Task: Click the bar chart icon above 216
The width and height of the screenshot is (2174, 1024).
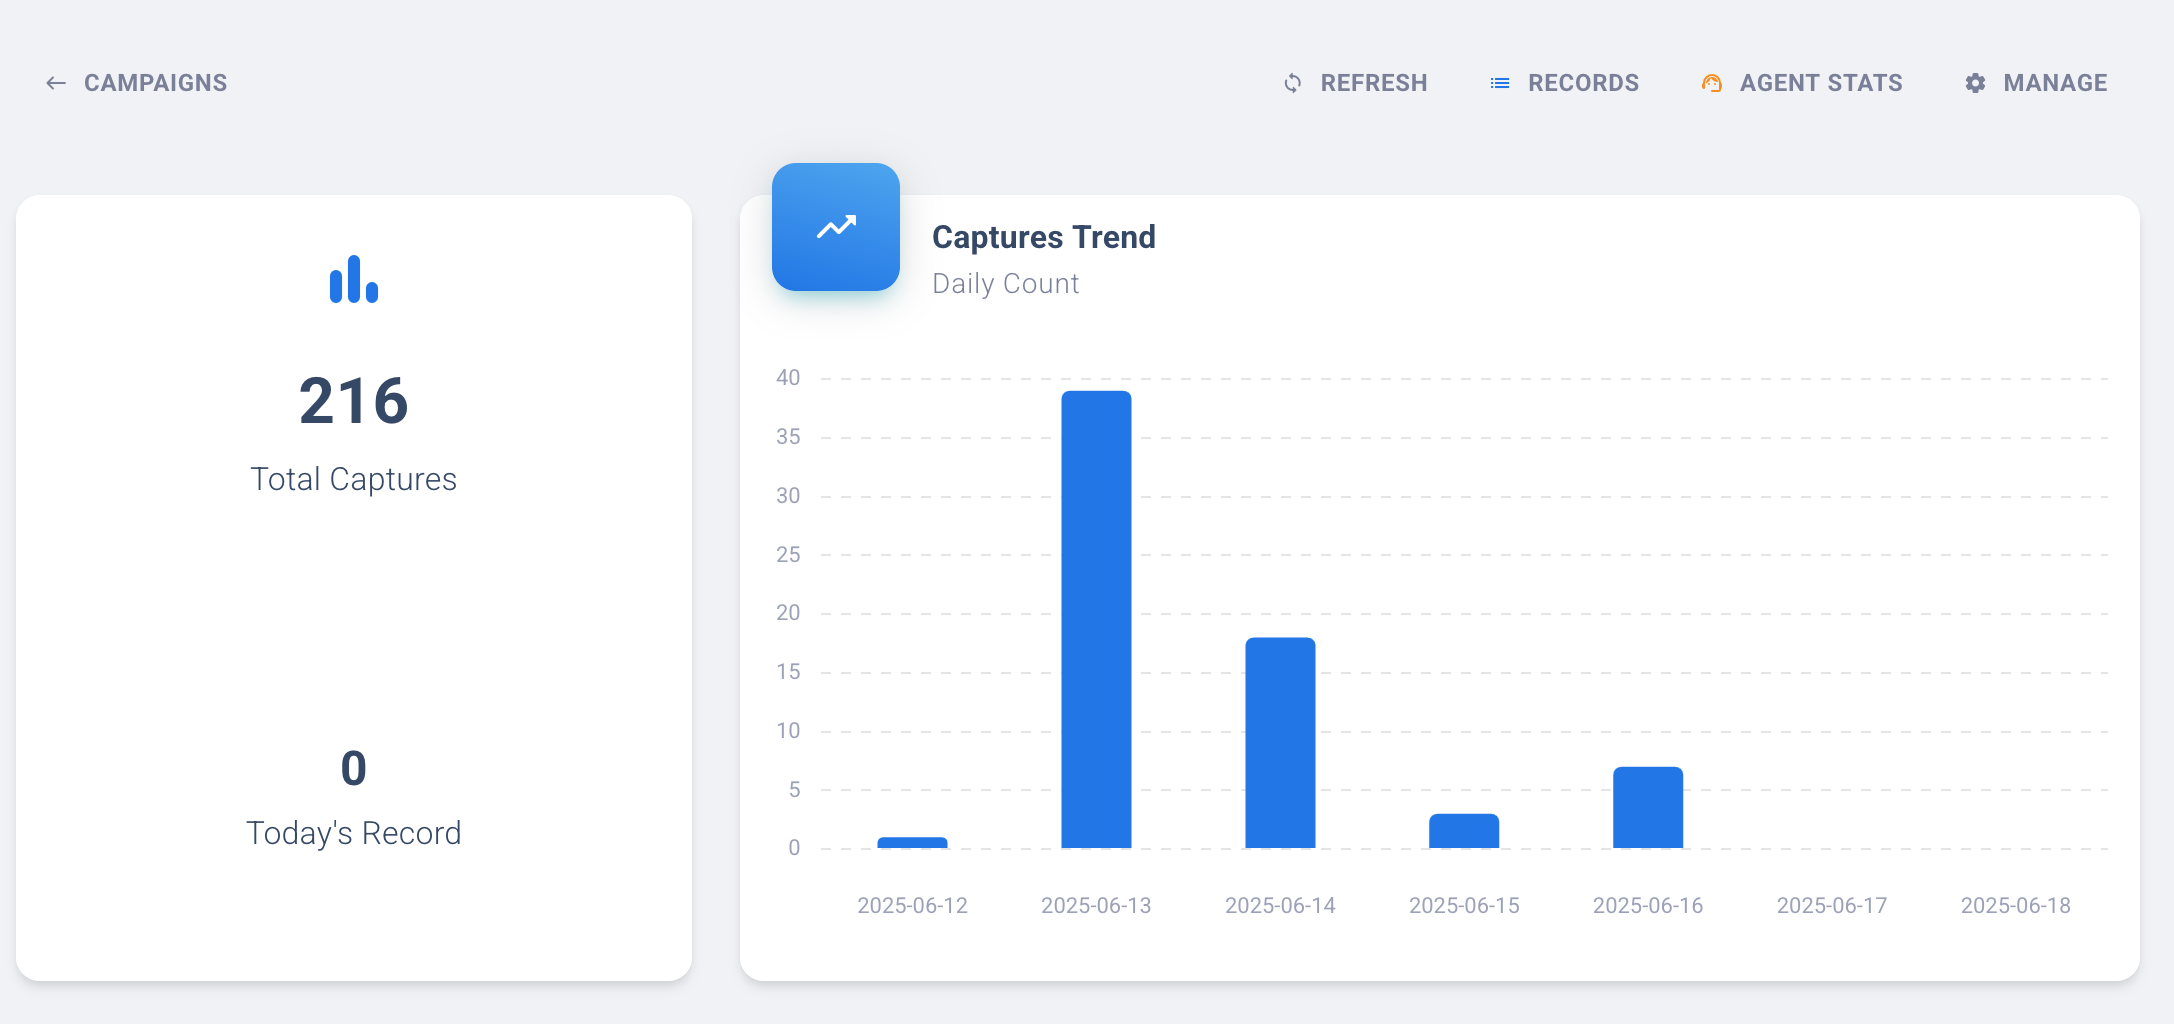Action: (x=354, y=279)
